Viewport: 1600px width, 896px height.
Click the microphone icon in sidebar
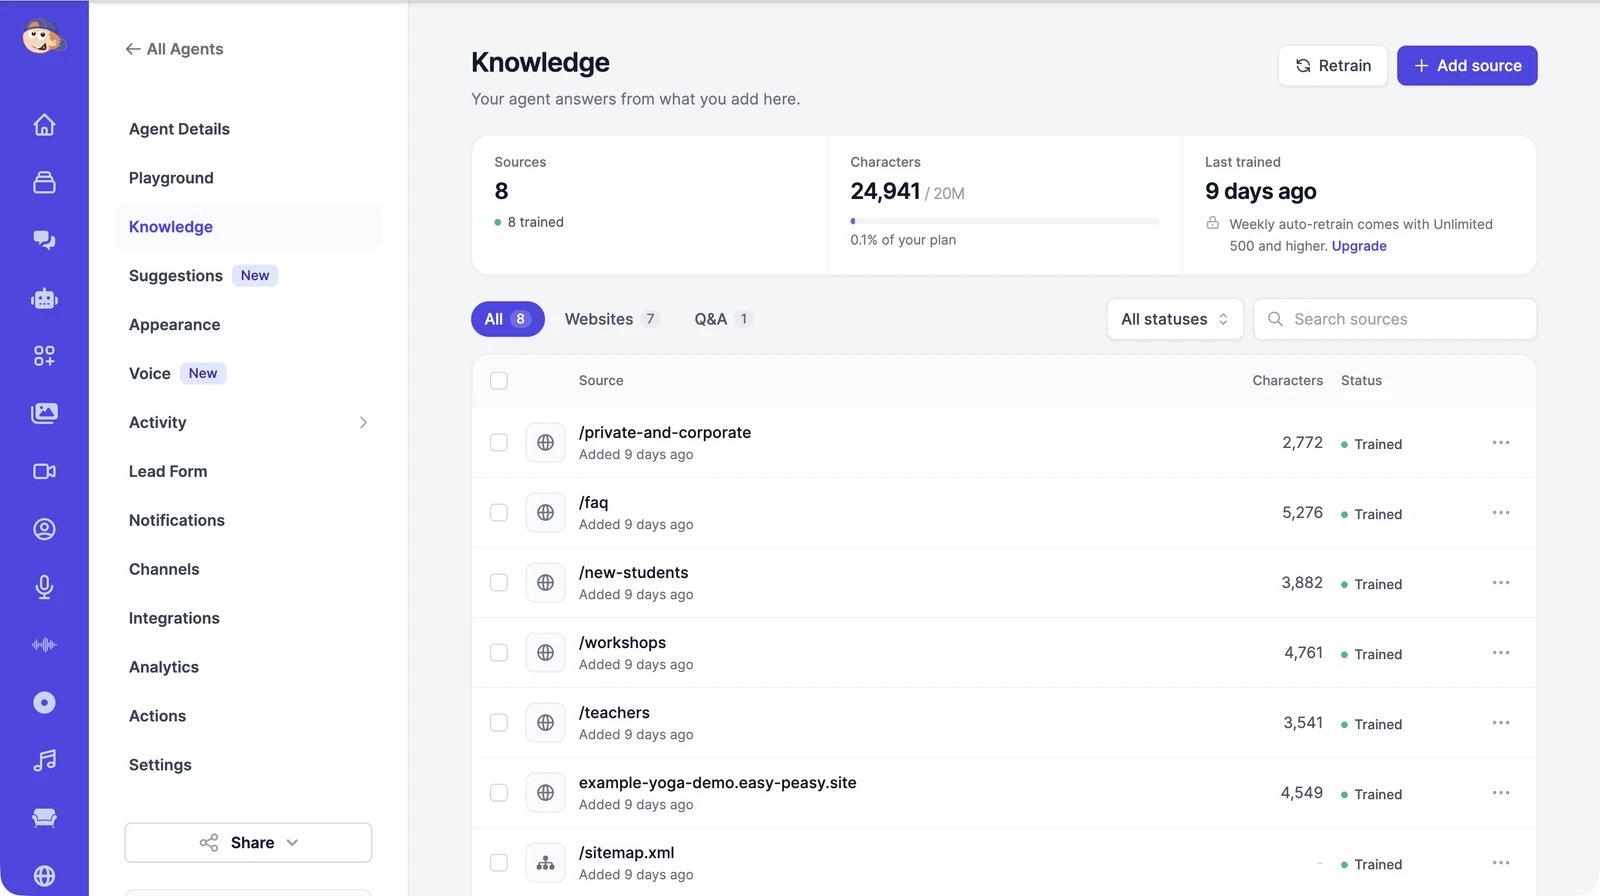coord(44,587)
